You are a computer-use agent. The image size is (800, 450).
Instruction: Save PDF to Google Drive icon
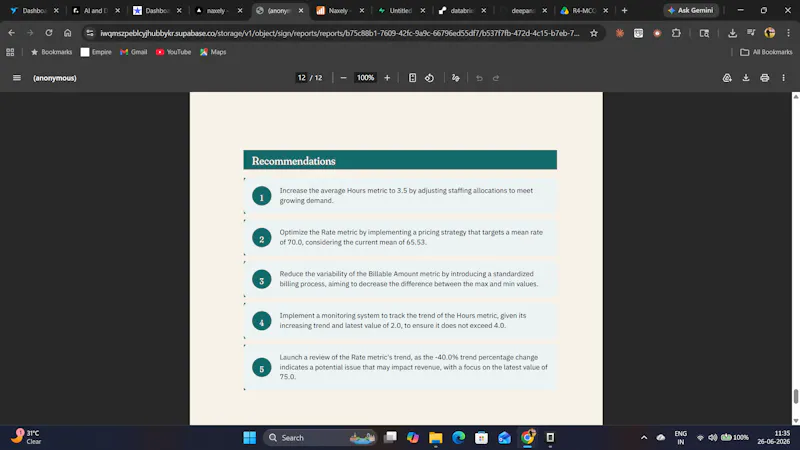727,78
